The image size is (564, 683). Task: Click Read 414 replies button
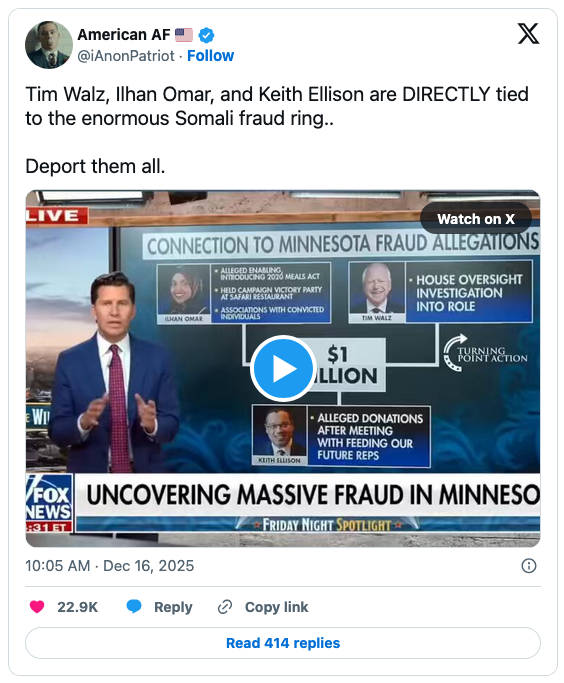[x=283, y=643]
